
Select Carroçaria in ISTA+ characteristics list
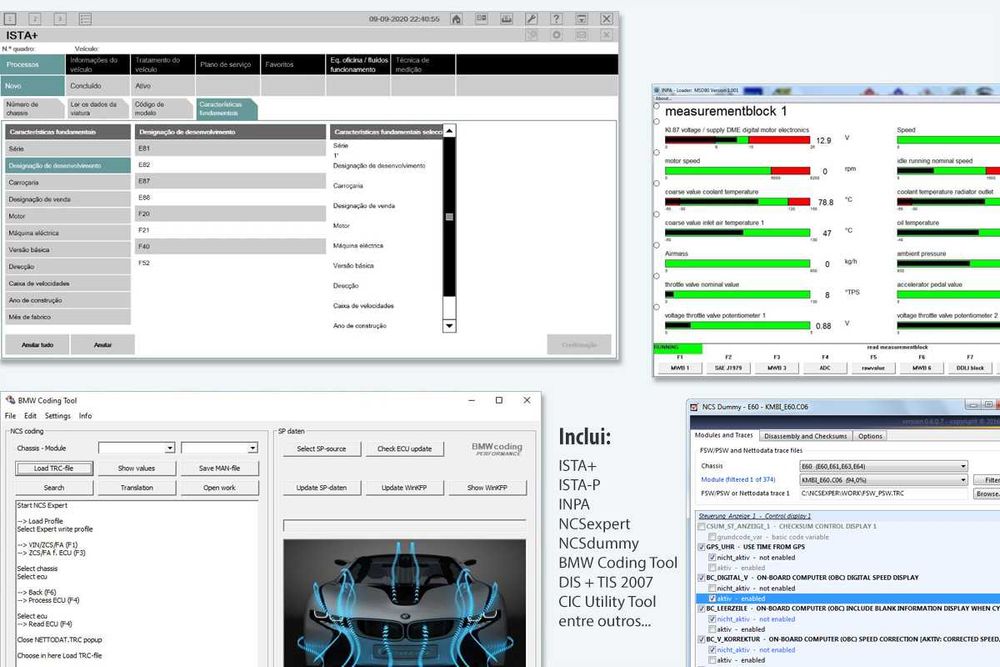click(68, 182)
